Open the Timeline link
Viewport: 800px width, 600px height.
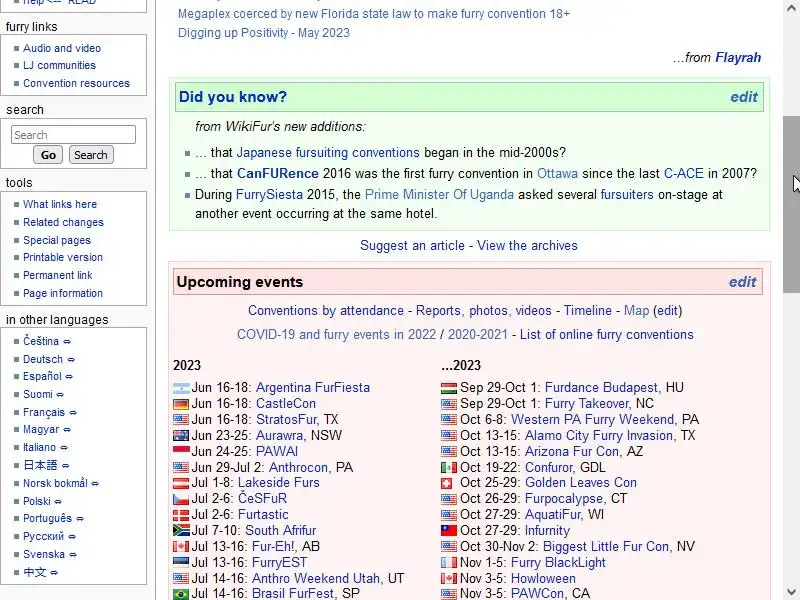click(587, 311)
